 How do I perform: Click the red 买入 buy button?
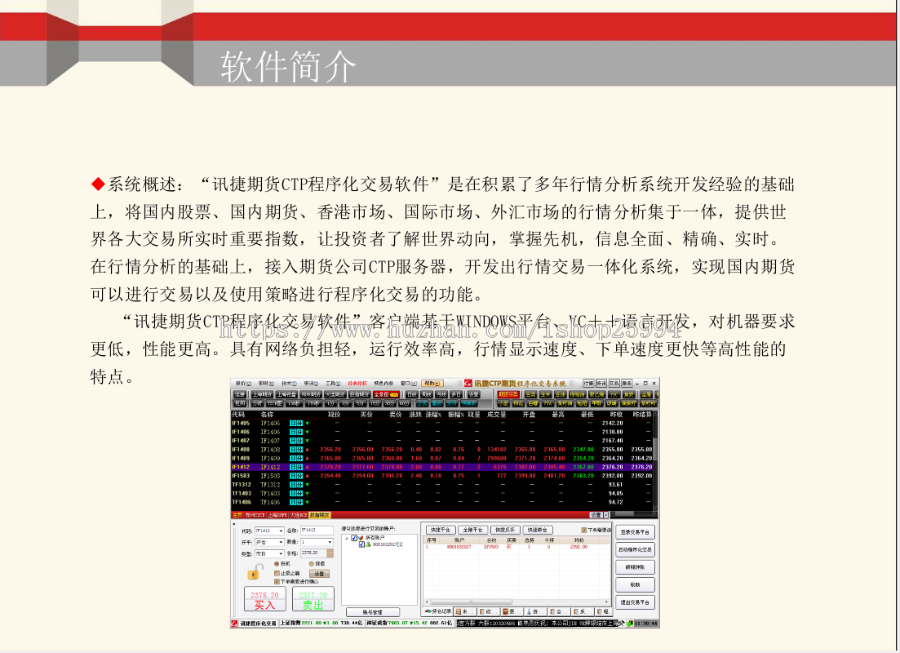pos(265,599)
